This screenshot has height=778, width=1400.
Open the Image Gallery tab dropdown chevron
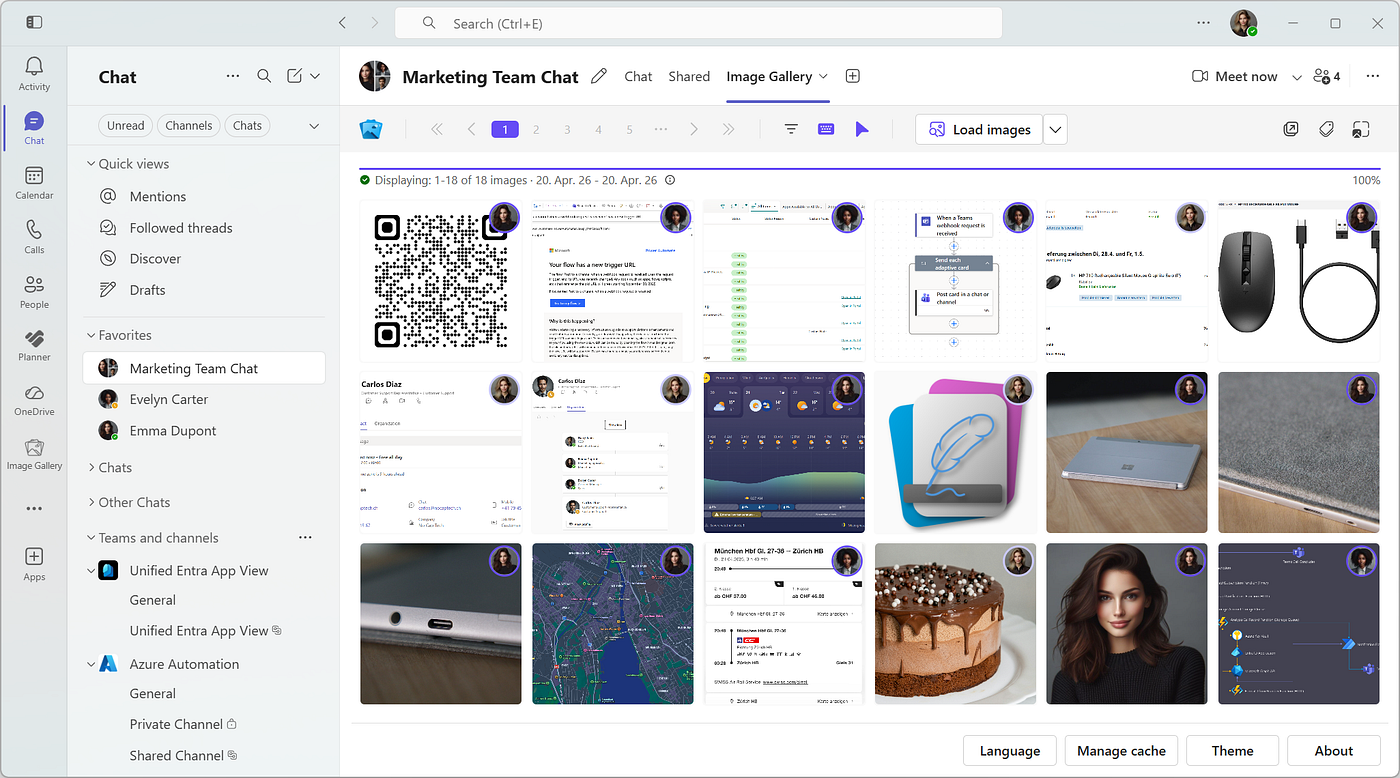(823, 76)
